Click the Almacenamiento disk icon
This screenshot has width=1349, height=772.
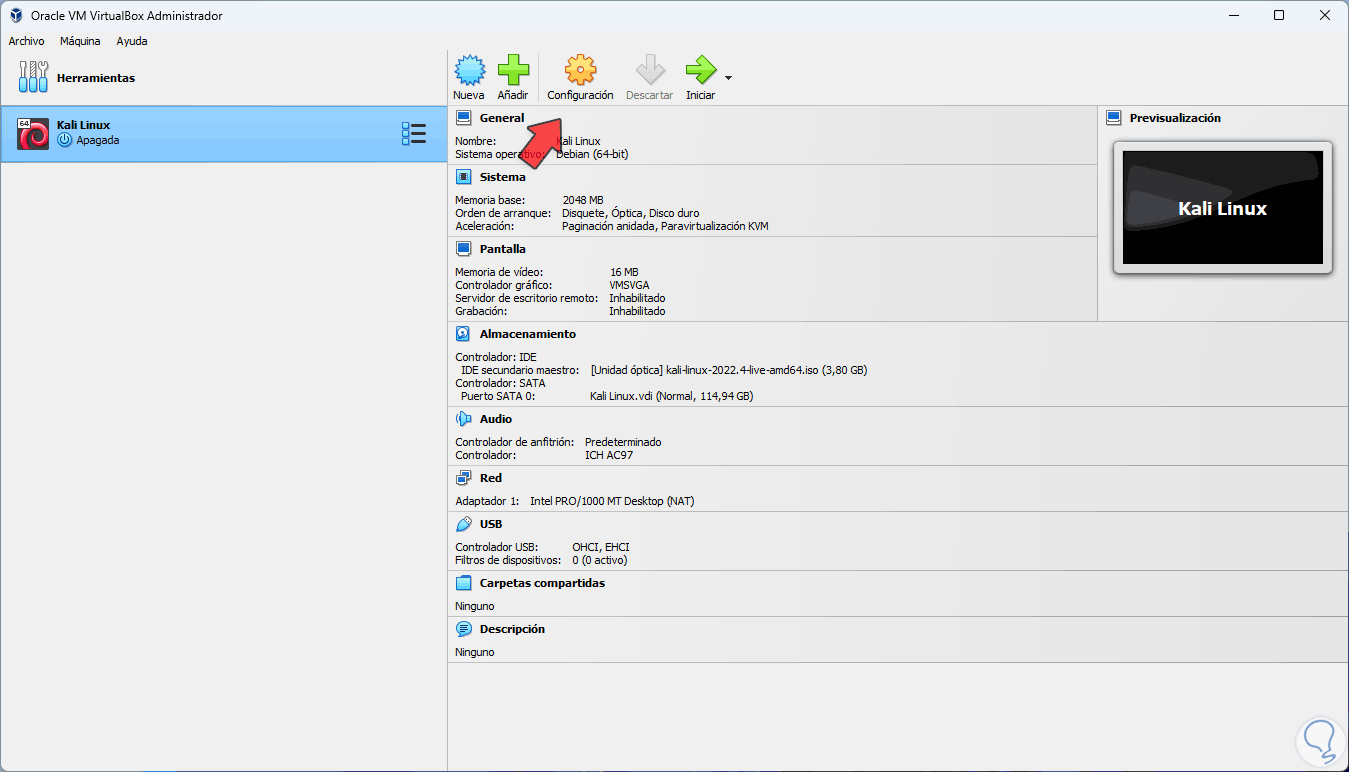[x=463, y=334]
